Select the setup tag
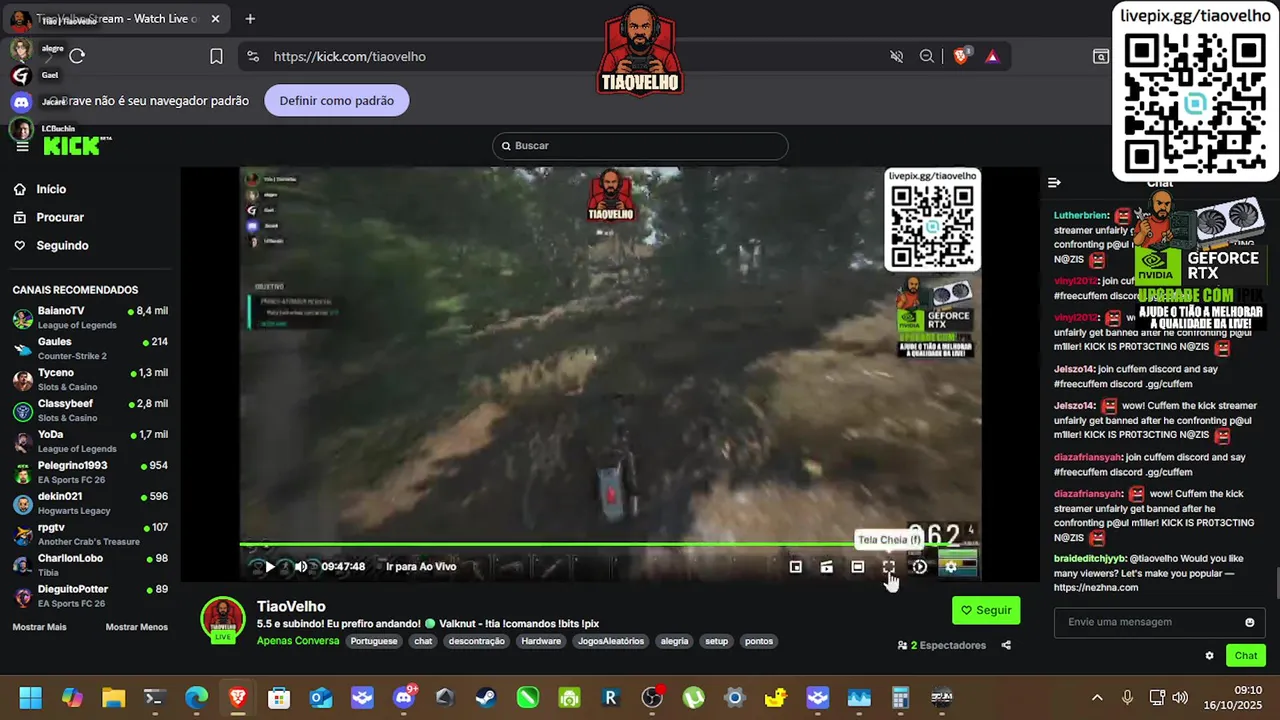 (716, 641)
